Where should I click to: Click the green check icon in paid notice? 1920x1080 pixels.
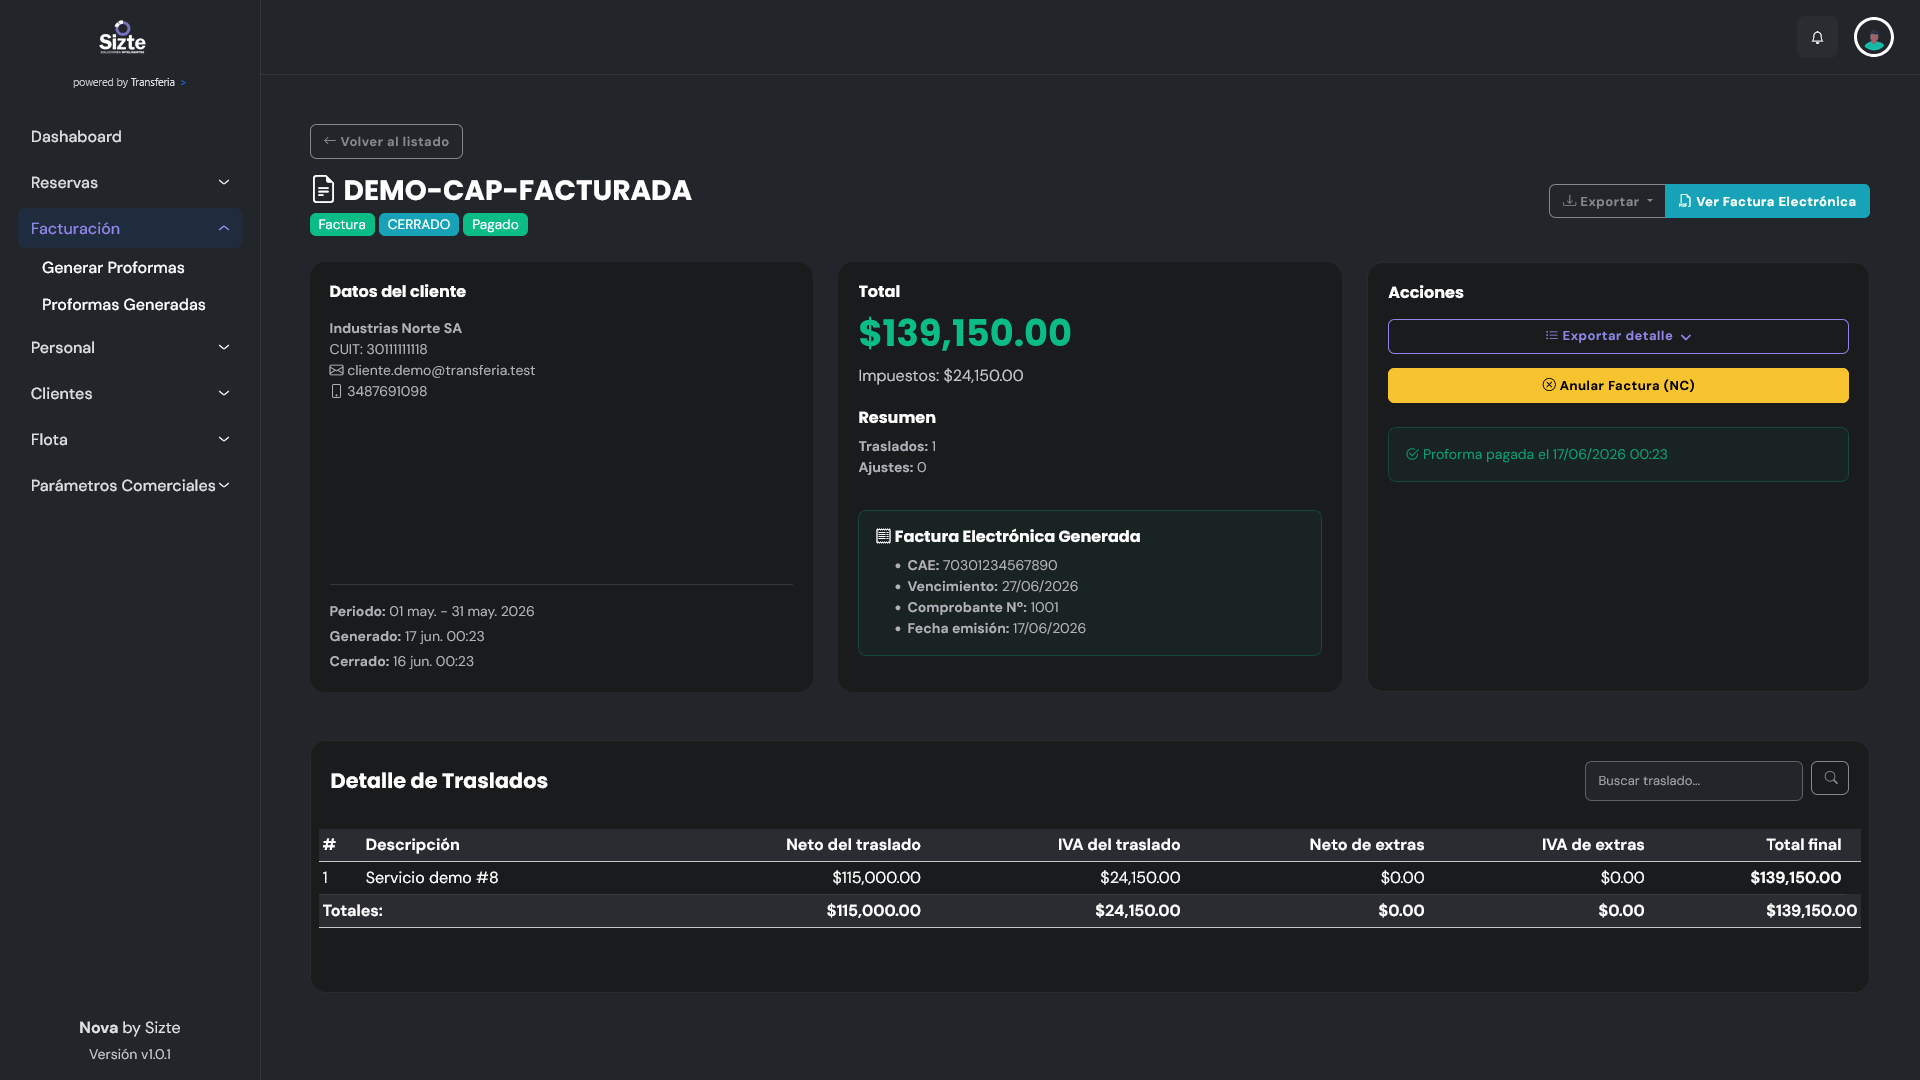1412,454
